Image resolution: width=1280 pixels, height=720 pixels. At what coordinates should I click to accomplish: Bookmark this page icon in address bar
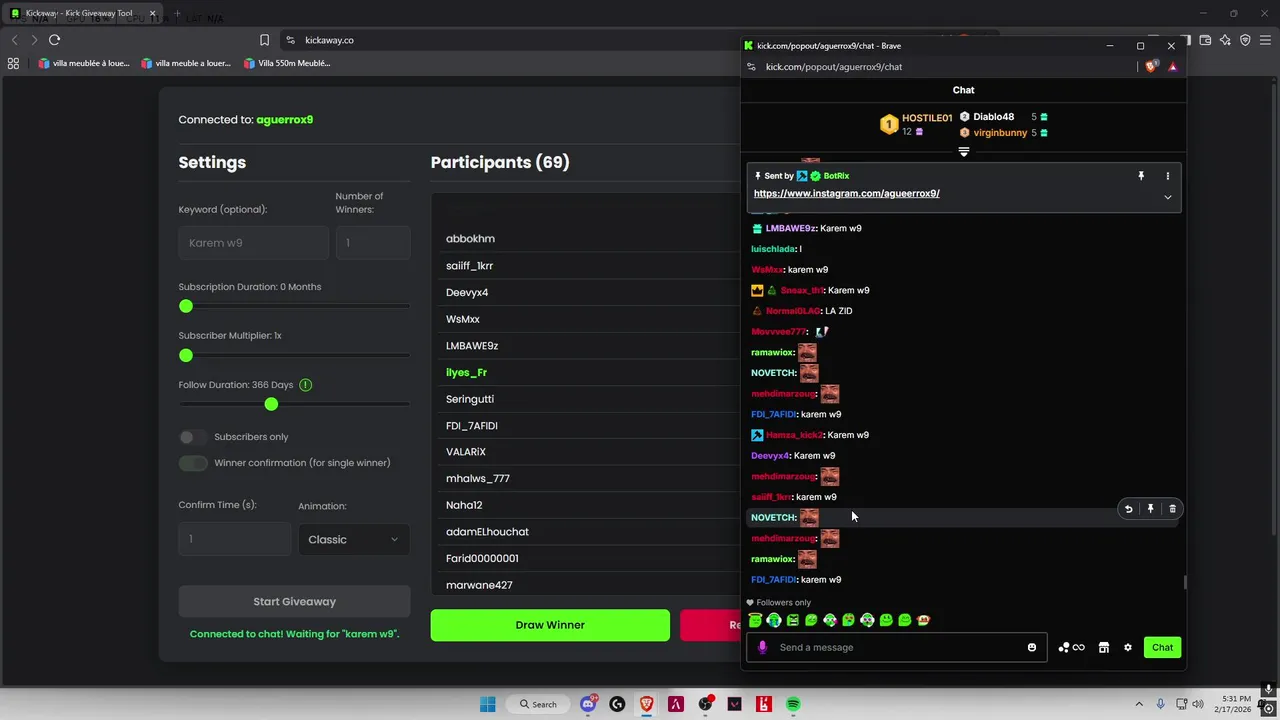click(x=264, y=40)
